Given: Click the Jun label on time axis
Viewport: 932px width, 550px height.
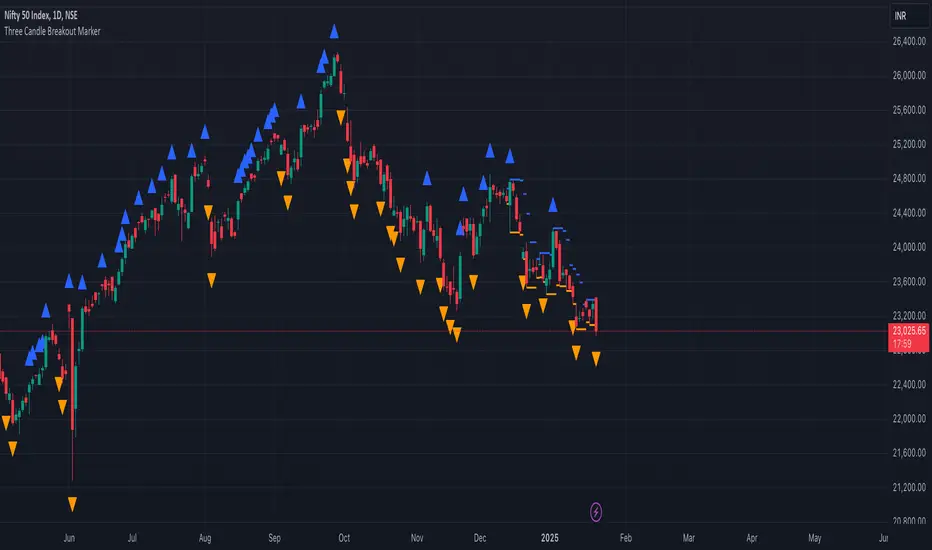Looking at the screenshot, I should (x=69, y=538).
